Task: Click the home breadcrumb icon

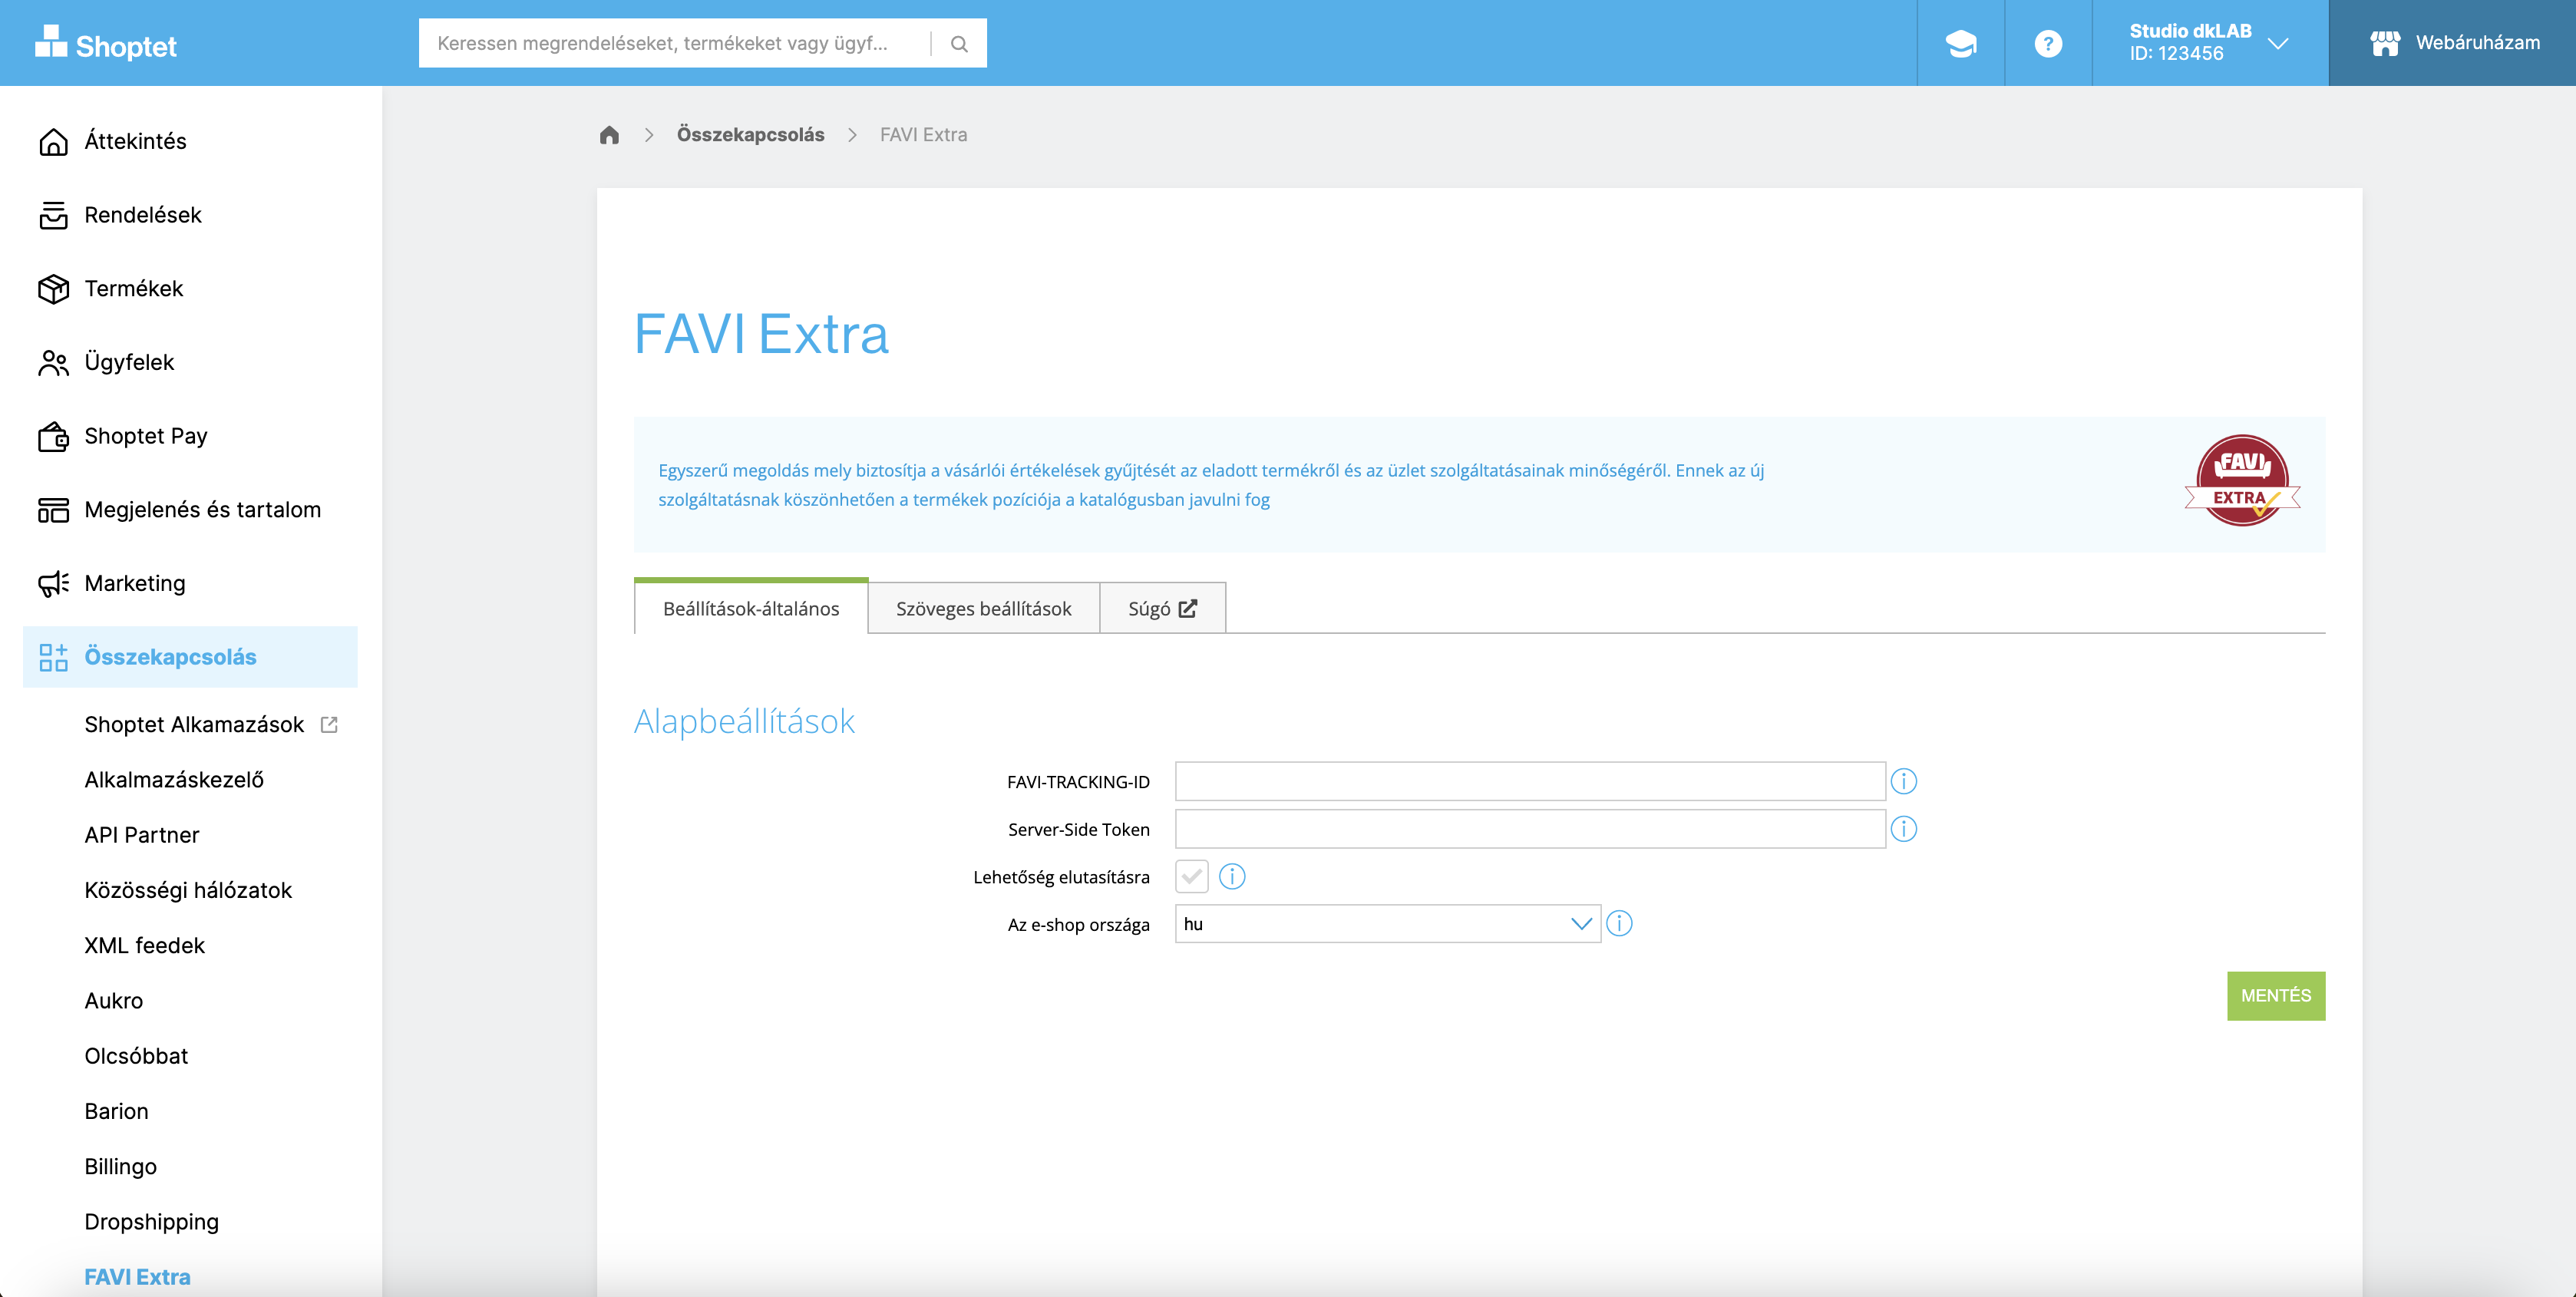Action: [609, 135]
